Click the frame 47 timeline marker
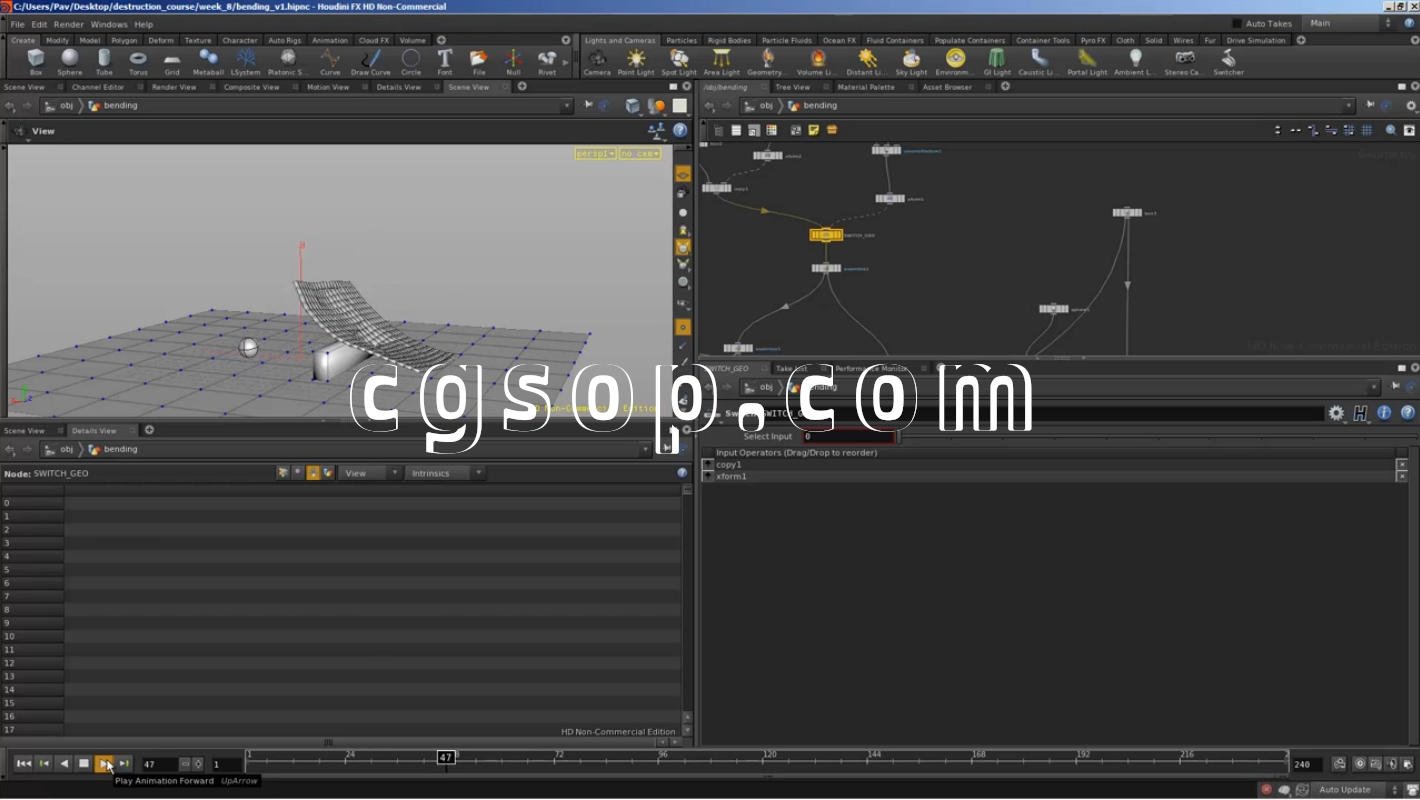The height and width of the screenshot is (800, 1420). 446,758
